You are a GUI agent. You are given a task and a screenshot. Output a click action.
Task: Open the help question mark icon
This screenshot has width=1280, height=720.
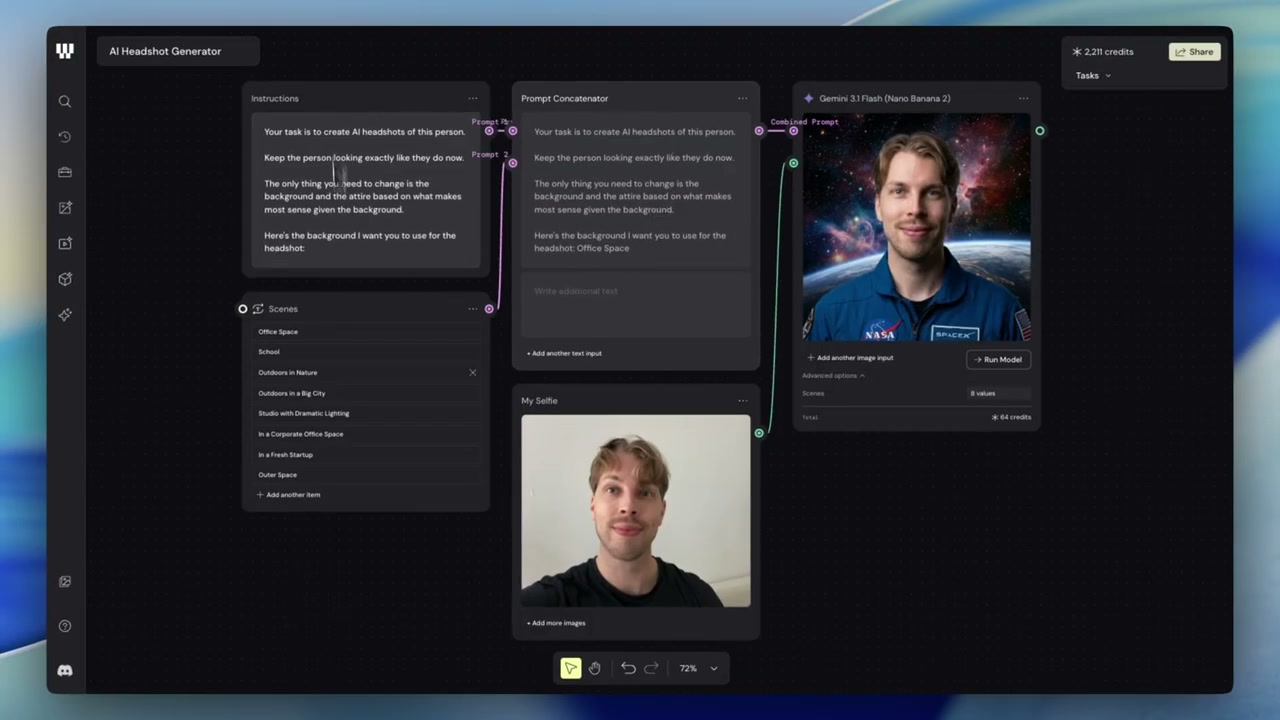pos(65,626)
